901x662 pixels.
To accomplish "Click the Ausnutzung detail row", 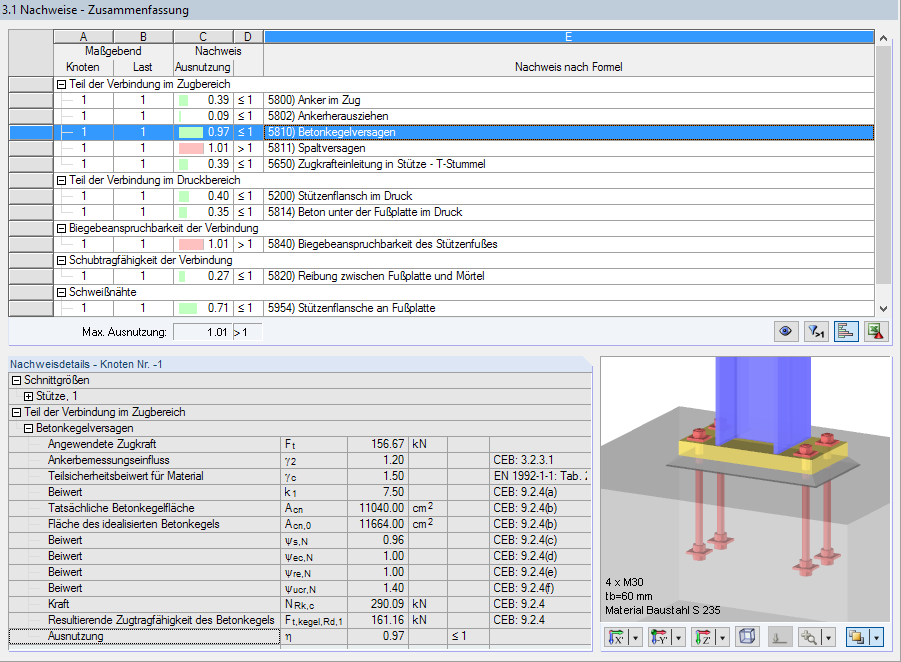I will click(x=300, y=636).
